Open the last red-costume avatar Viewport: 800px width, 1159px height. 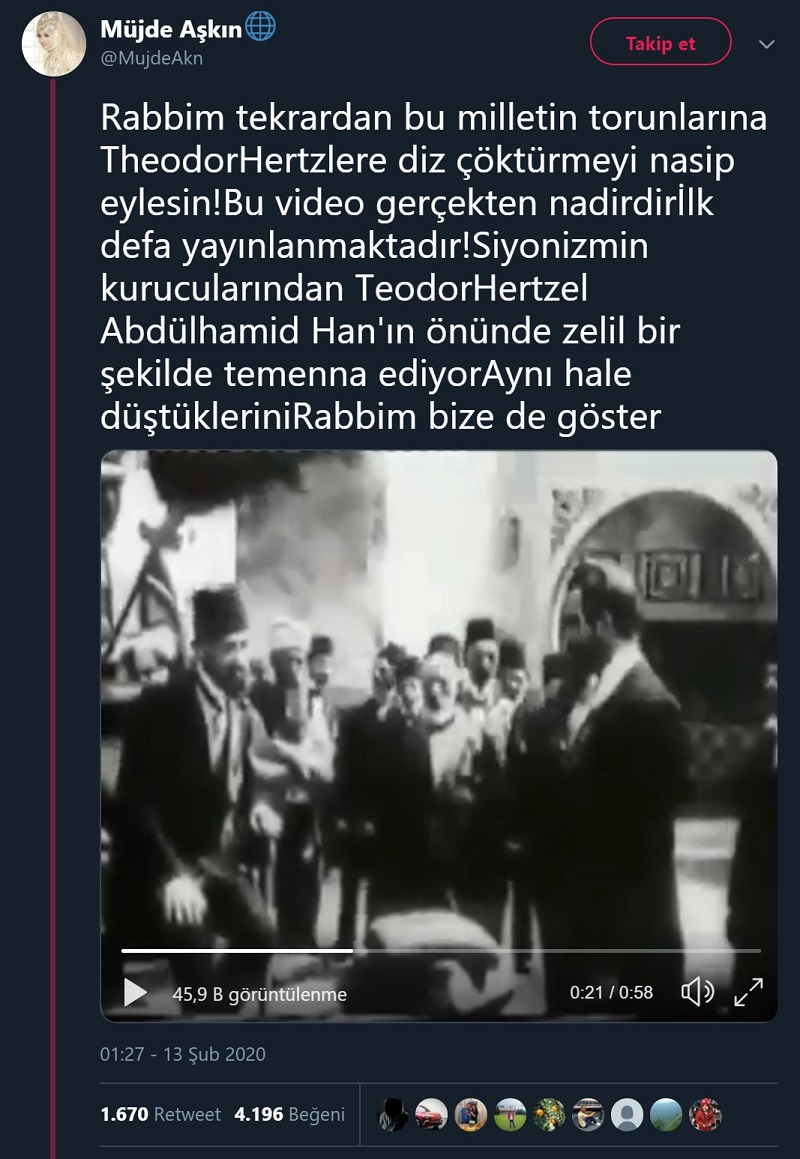tap(705, 1115)
